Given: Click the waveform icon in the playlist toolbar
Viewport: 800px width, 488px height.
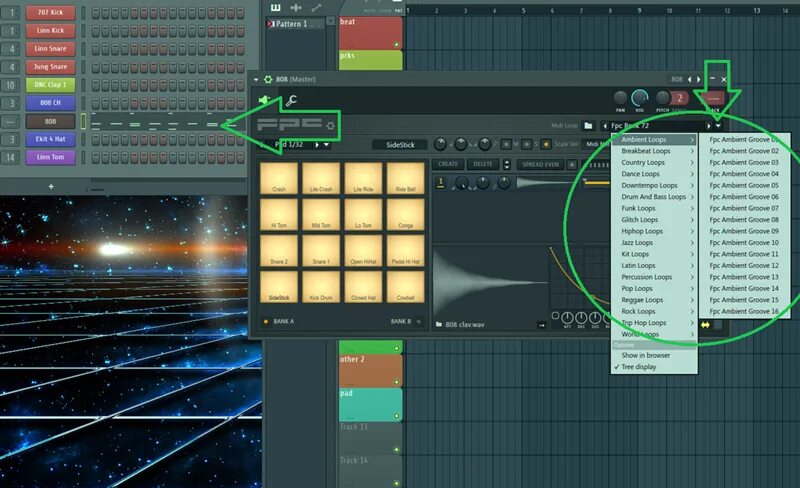Looking at the screenshot, I should [x=296, y=7].
